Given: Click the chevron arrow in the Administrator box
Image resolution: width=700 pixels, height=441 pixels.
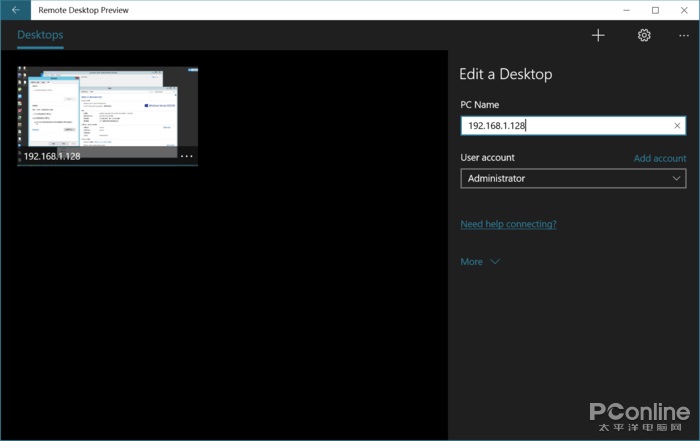Looking at the screenshot, I should pos(677,179).
